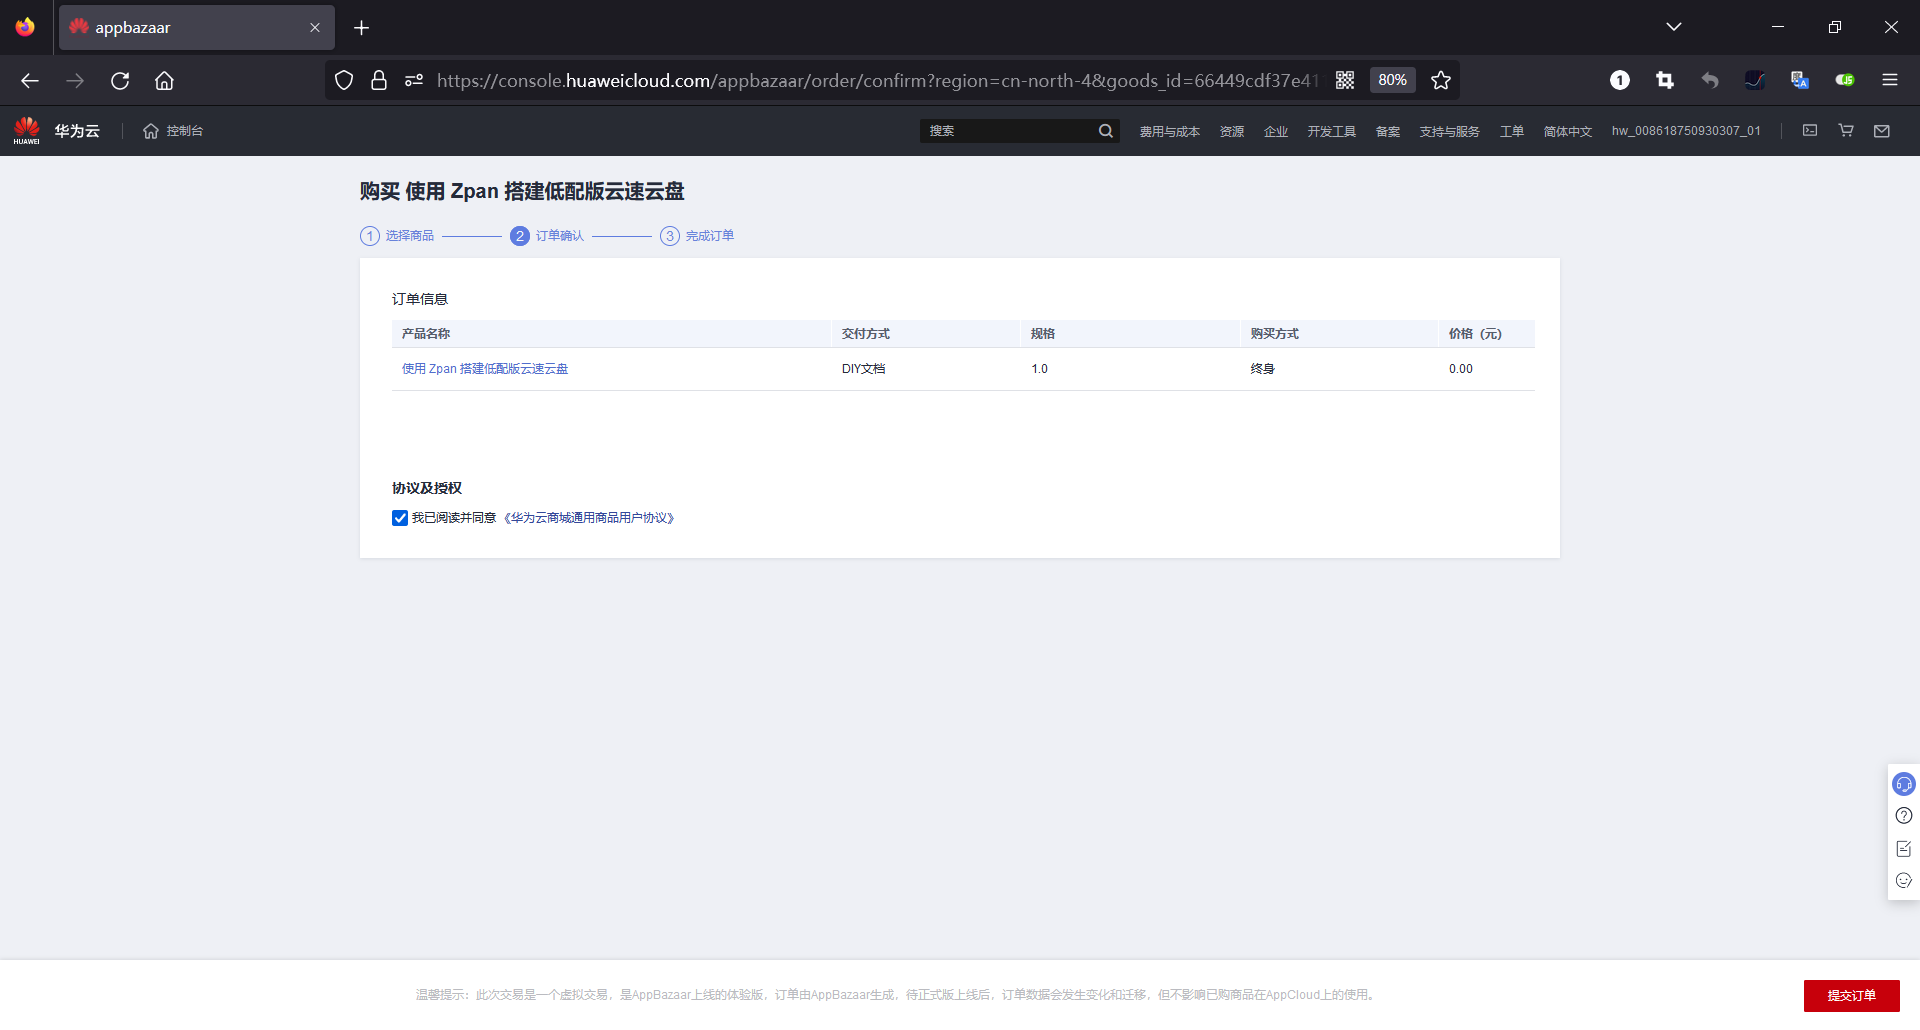Click the forward navigation arrow

click(75, 81)
